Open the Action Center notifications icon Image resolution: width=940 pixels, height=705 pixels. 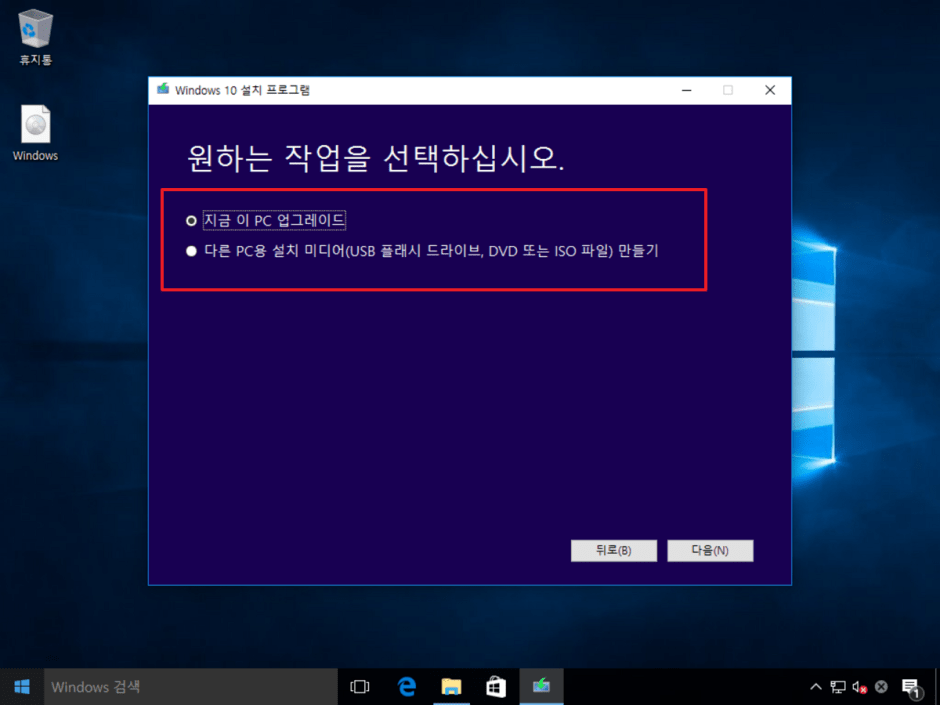pyautogui.click(x=911, y=688)
